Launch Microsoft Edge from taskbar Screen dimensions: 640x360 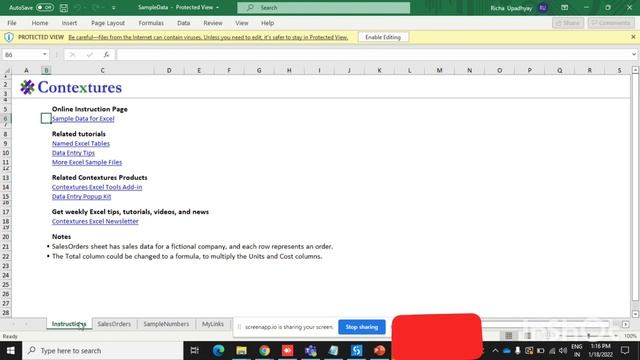[x=218, y=351]
